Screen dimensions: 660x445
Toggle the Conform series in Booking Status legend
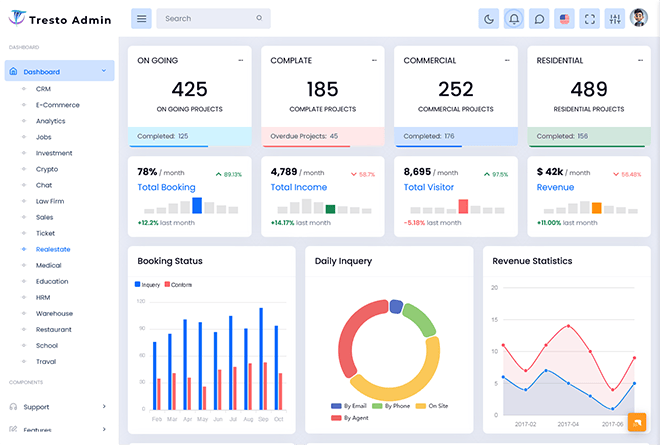click(x=178, y=285)
